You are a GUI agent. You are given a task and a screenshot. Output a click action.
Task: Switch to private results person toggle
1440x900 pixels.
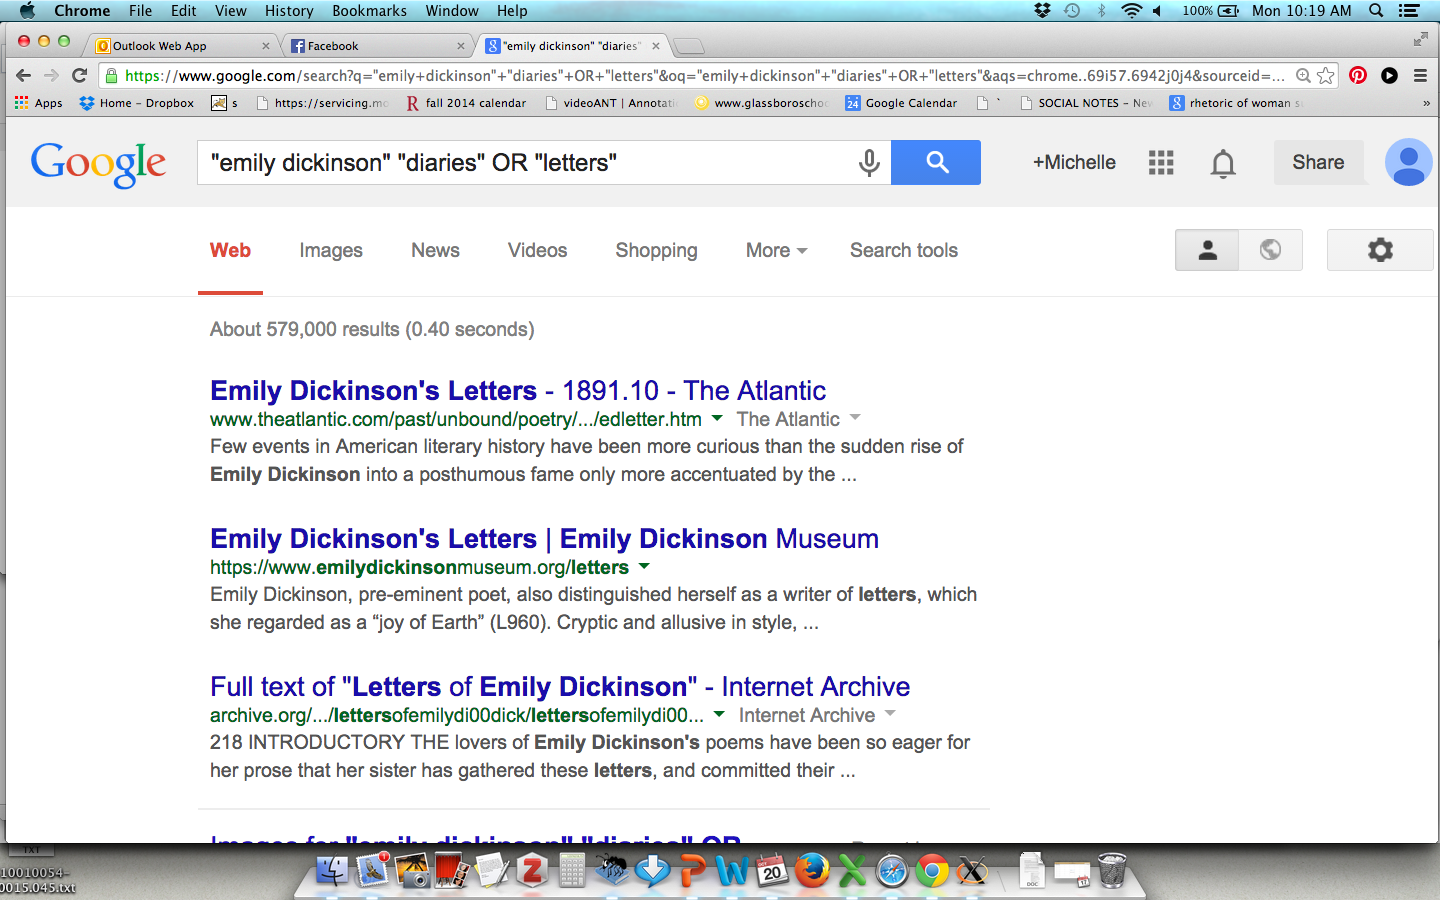coord(1207,250)
